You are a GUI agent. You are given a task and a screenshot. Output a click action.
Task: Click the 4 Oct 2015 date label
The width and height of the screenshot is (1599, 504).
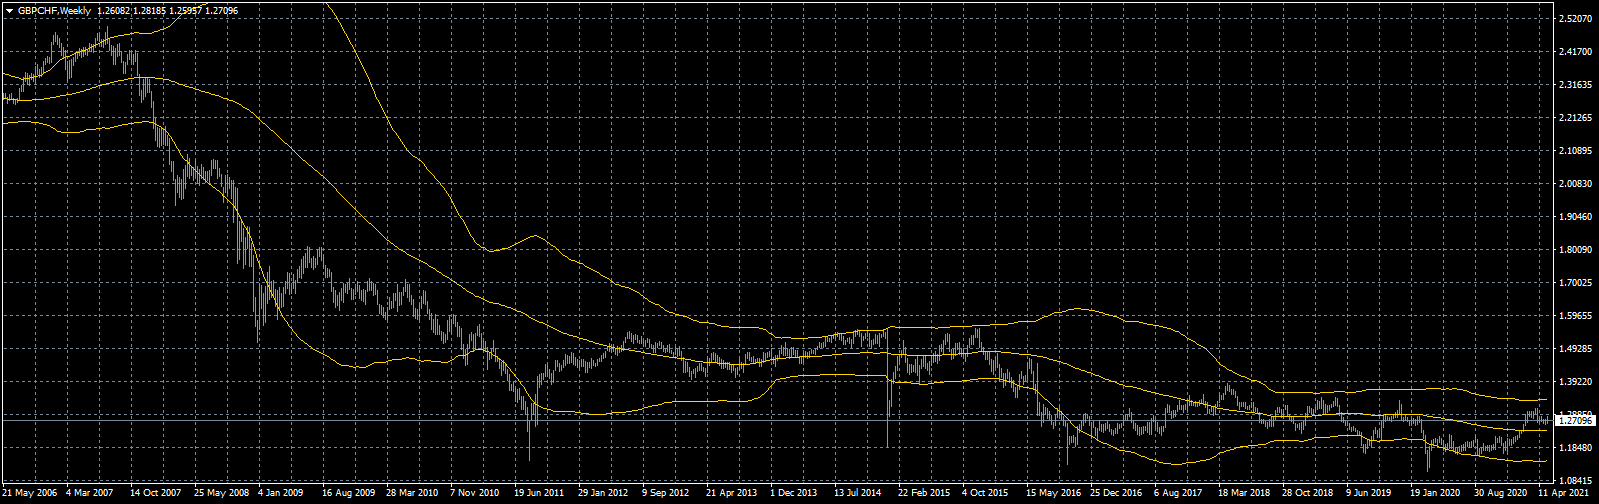coord(985,493)
